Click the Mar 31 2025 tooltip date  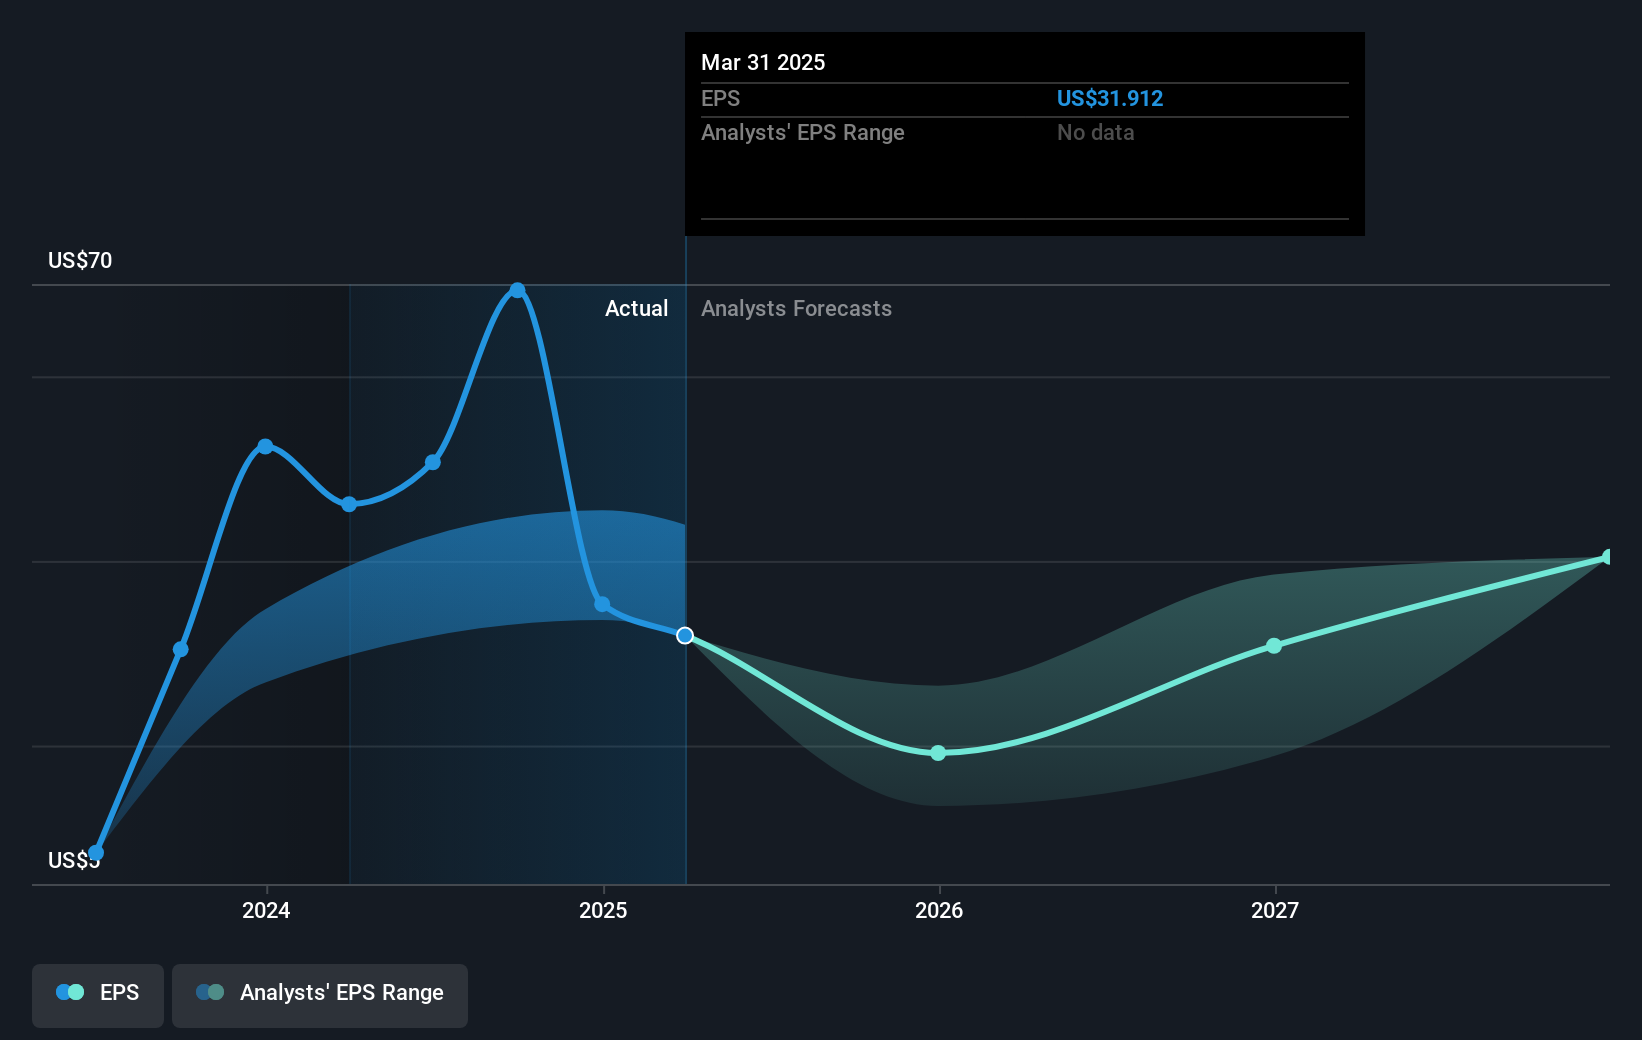[763, 63]
